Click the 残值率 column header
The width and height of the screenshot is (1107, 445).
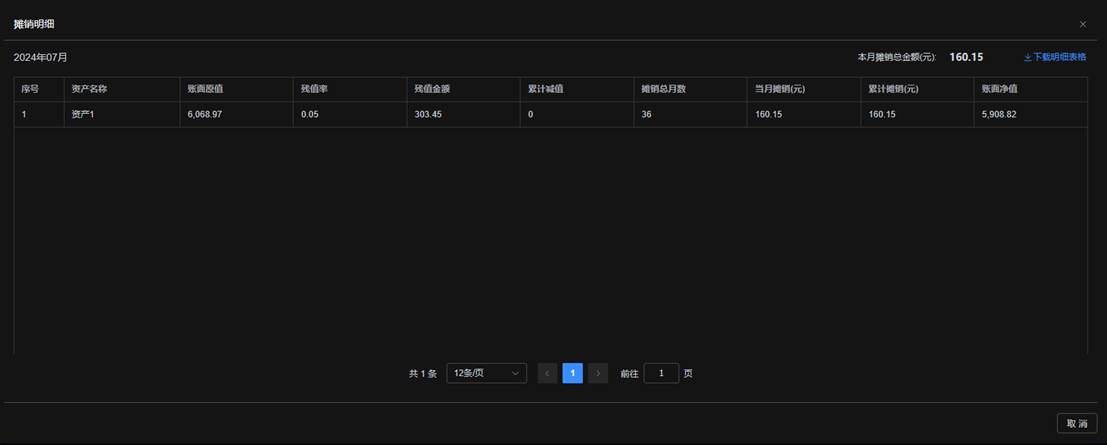click(315, 89)
